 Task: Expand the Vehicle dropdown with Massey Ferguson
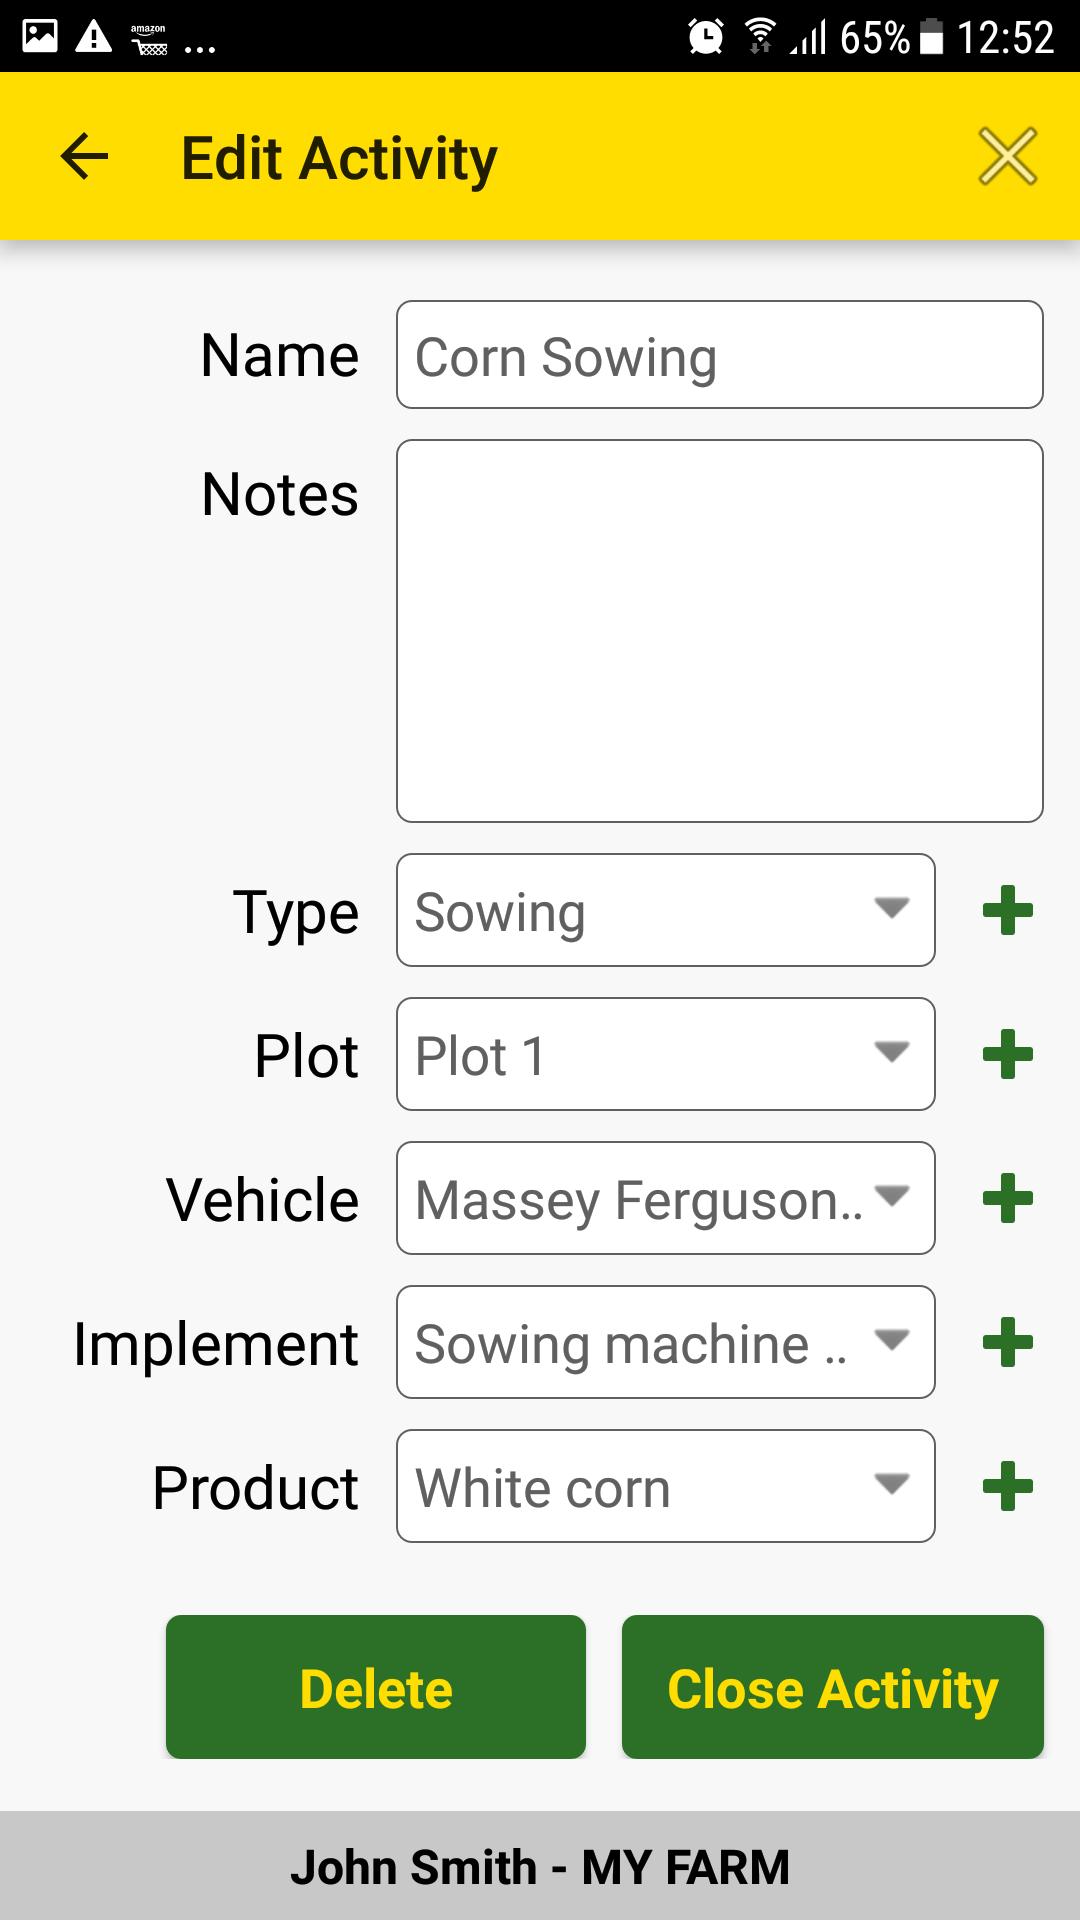pyautogui.click(x=666, y=1198)
